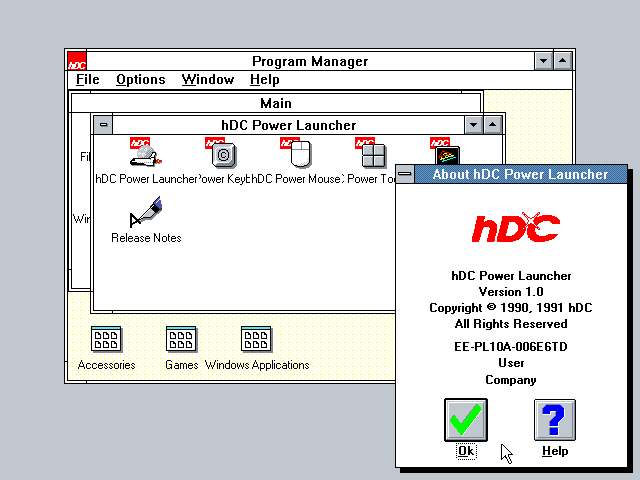Open the Options menu

(140, 80)
